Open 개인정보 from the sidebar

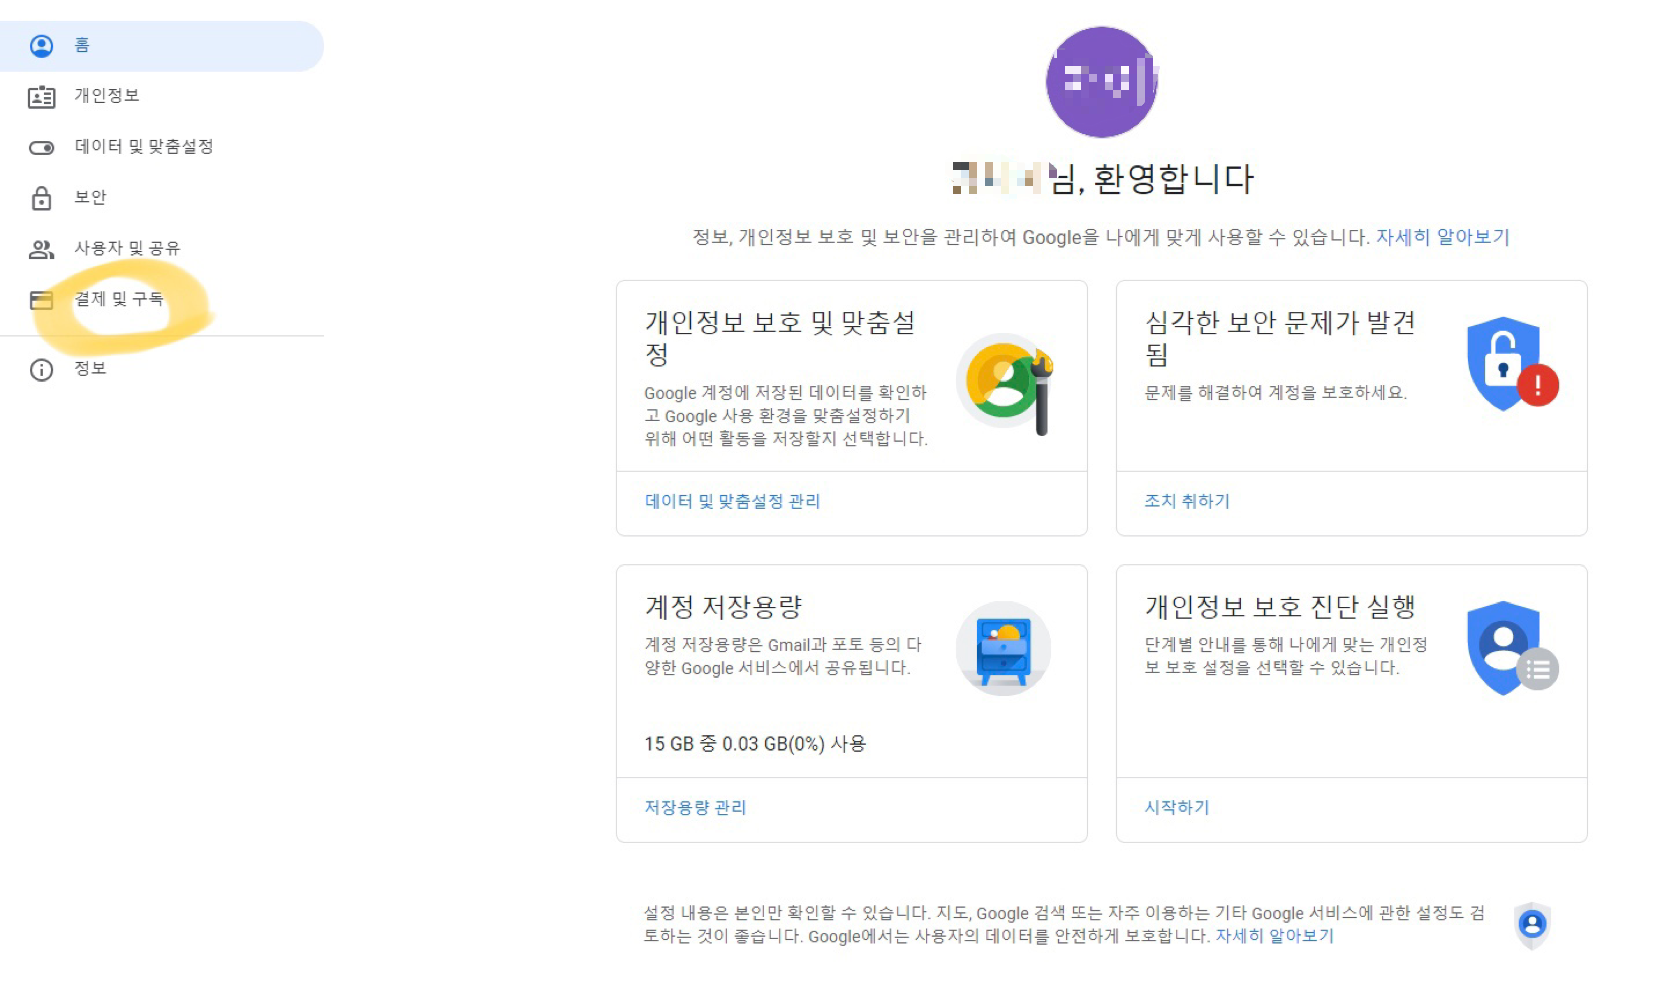tap(162, 96)
